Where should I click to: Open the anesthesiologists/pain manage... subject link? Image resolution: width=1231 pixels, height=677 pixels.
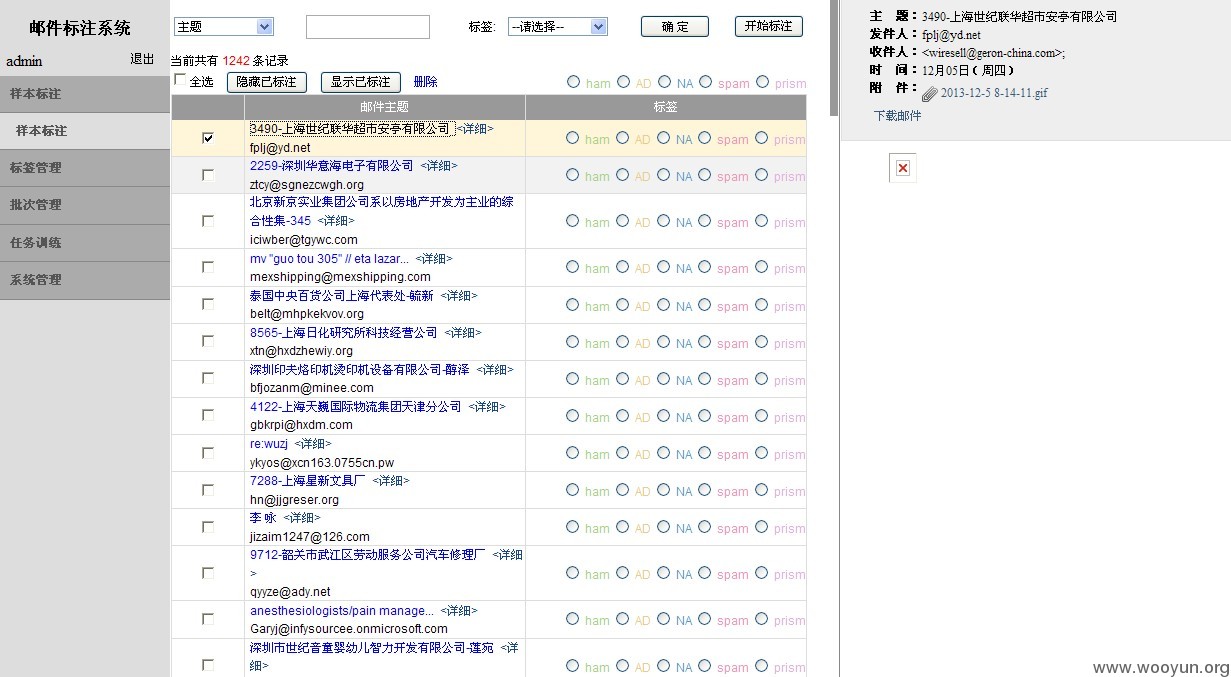click(x=342, y=611)
